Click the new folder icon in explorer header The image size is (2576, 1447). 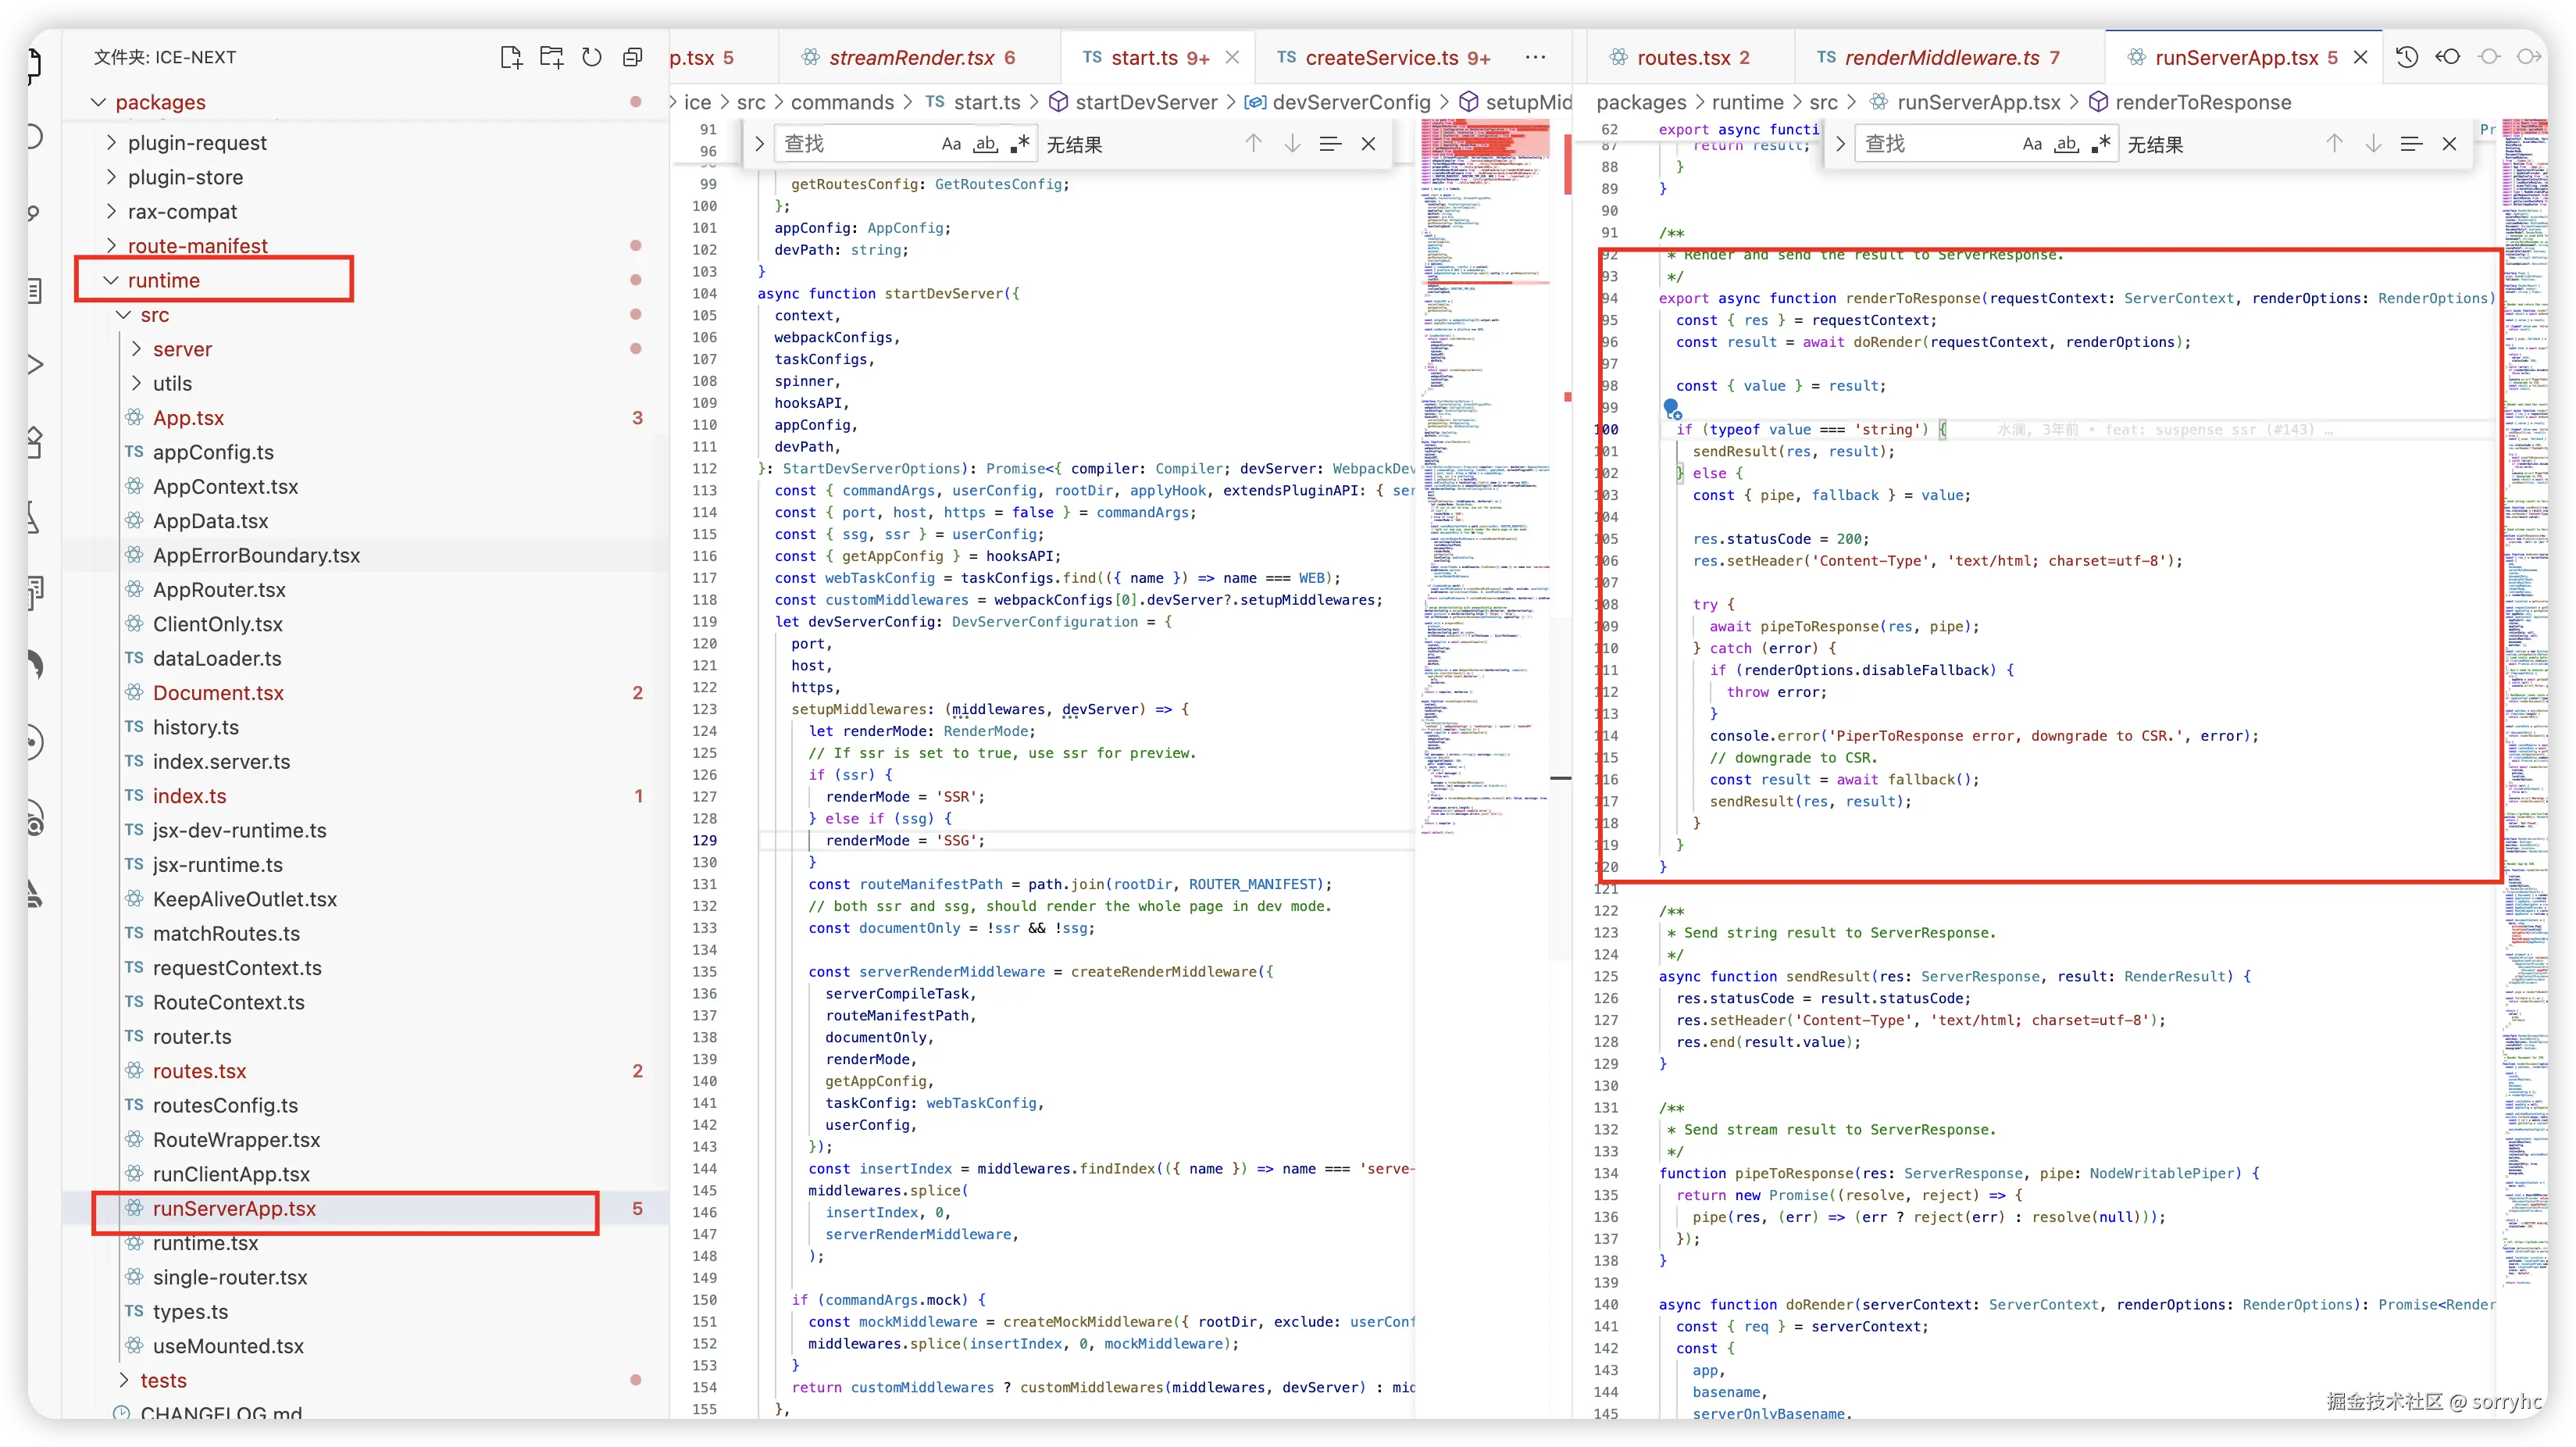551,57
